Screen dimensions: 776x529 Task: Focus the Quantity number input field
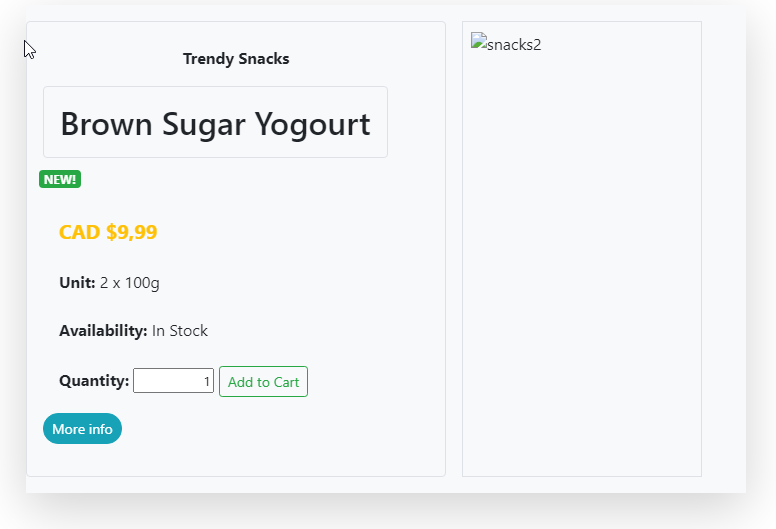pyautogui.click(x=173, y=381)
